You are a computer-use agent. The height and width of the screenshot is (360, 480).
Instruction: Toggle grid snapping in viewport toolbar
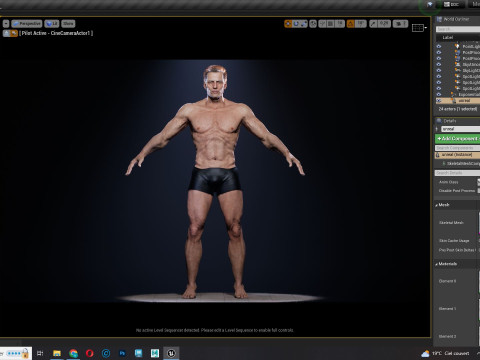(x=331, y=24)
